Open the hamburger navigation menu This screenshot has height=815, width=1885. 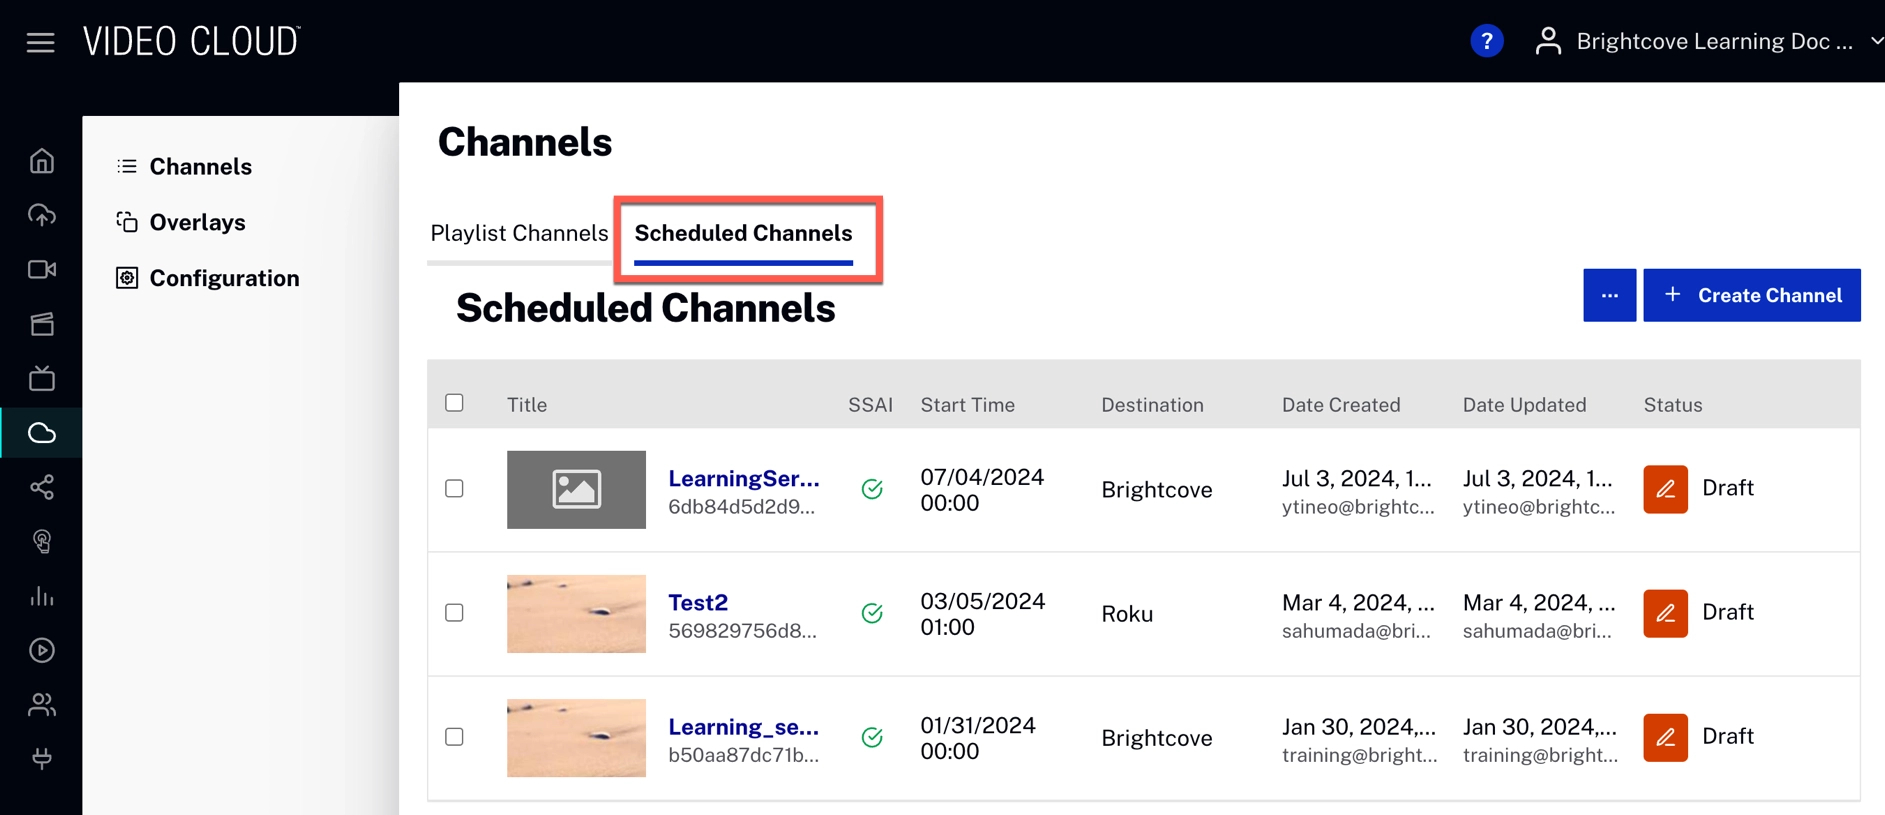(40, 42)
